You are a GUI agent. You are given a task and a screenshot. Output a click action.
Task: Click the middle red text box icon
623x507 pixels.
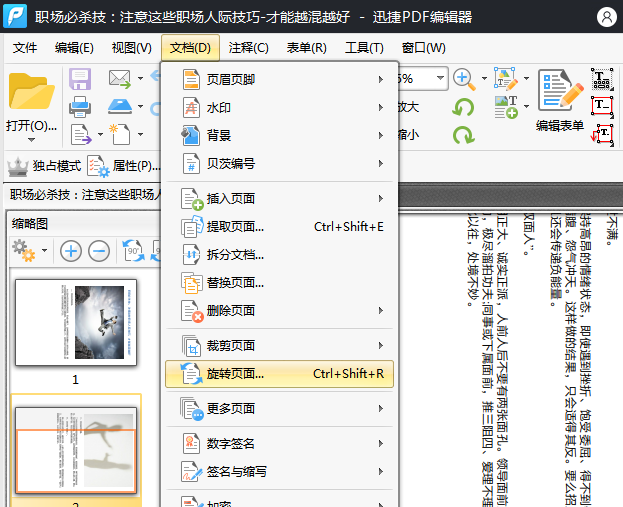click(602, 106)
